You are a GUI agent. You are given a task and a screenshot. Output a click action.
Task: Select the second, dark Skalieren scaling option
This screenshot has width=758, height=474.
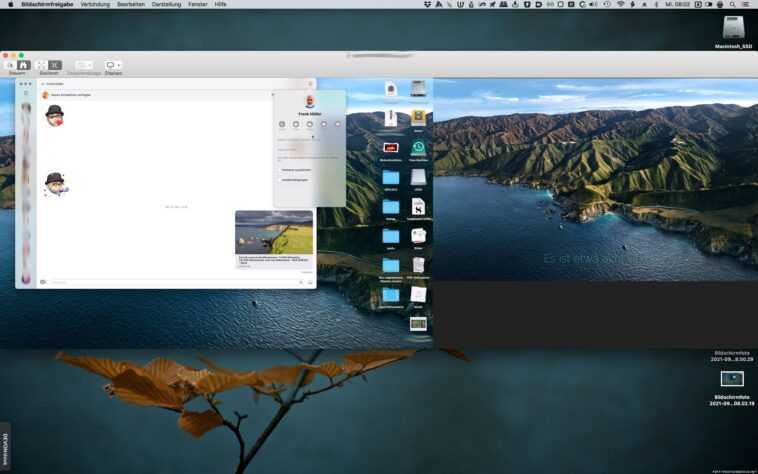[x=55, y=65]
